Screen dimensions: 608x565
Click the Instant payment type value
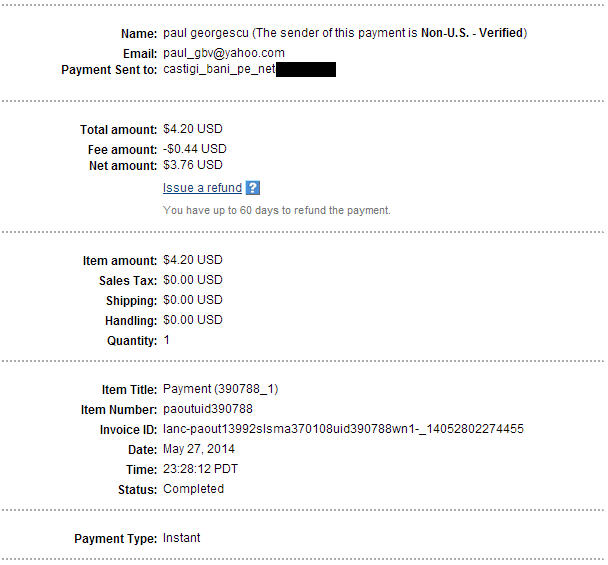(182, 538)
